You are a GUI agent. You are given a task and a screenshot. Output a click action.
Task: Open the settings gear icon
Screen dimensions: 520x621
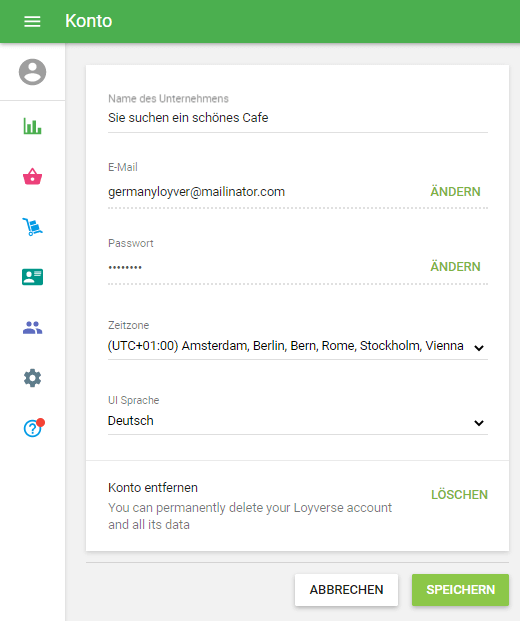pyautogui.click(x=32, y=378)
